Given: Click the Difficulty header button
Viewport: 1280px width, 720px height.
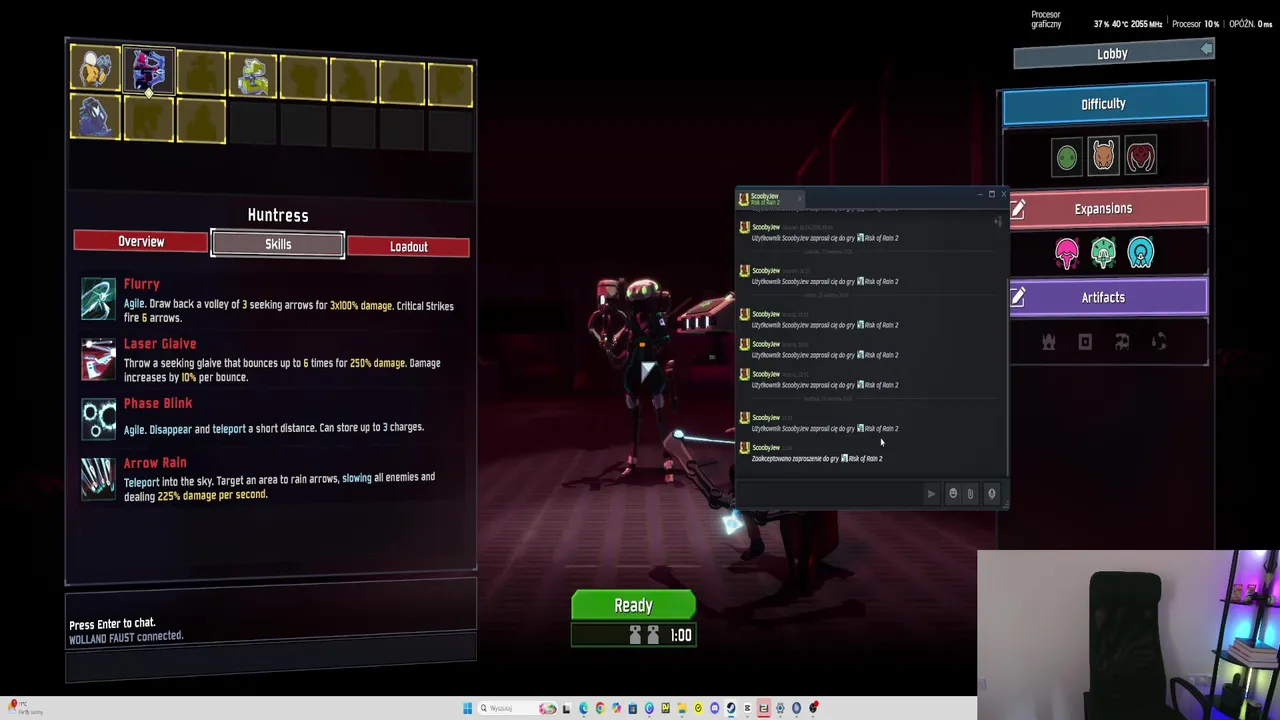Looking at the screenshot, I should (1104, 104).
